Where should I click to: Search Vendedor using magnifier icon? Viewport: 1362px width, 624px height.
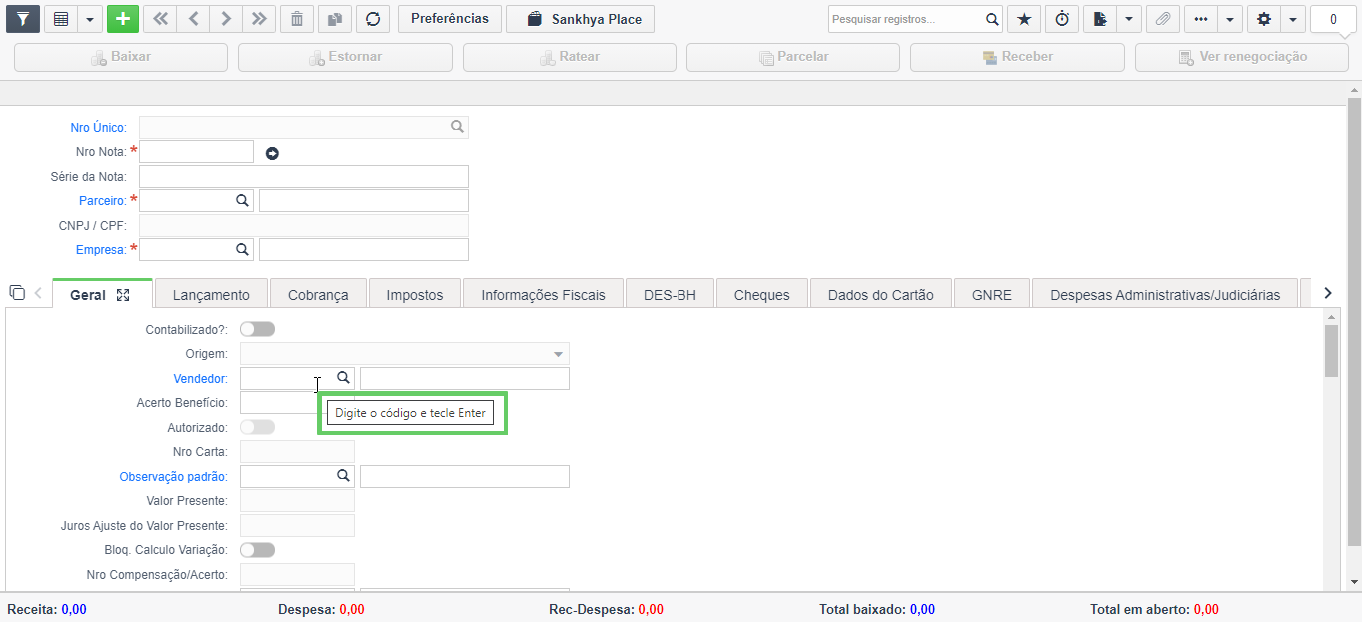343,378
